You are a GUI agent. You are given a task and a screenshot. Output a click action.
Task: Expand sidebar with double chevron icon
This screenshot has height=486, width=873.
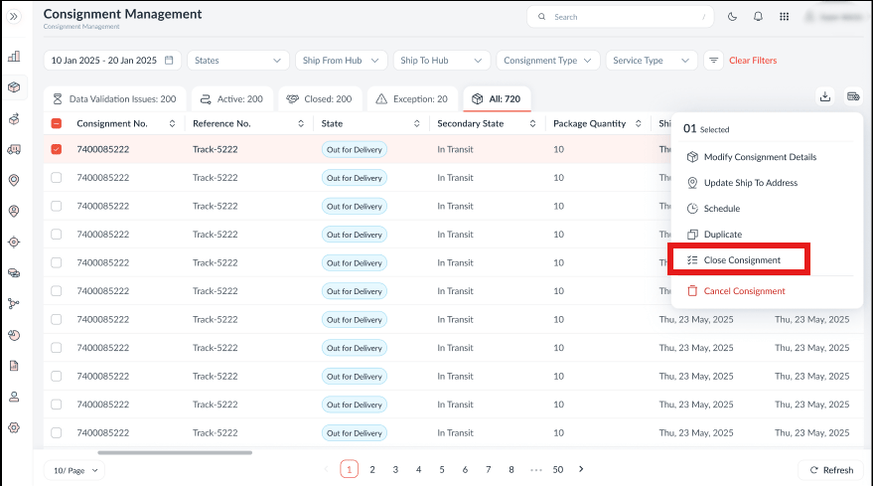point(14,17)
